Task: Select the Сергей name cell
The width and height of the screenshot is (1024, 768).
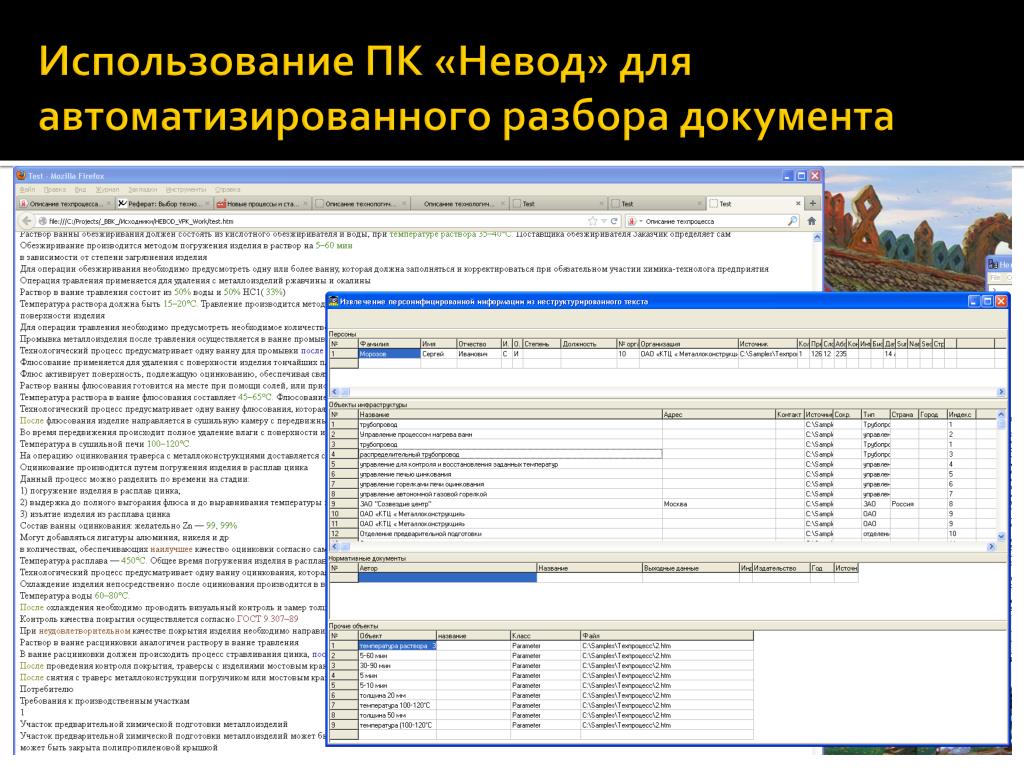Action: tap(438, 354)
